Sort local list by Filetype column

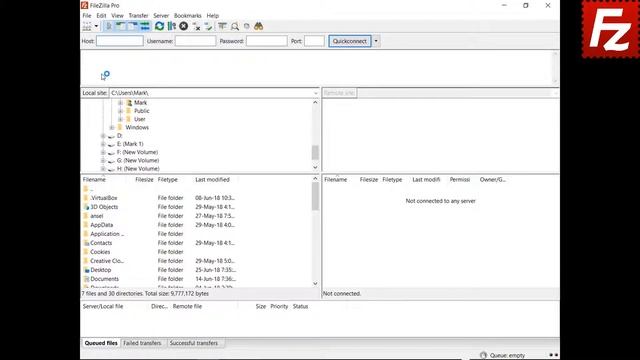(x=168, y=180)
